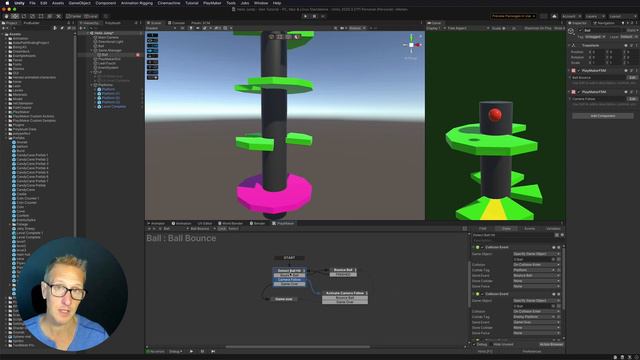Open the Window menu
The image size is (640, 360).
point(261,3)
